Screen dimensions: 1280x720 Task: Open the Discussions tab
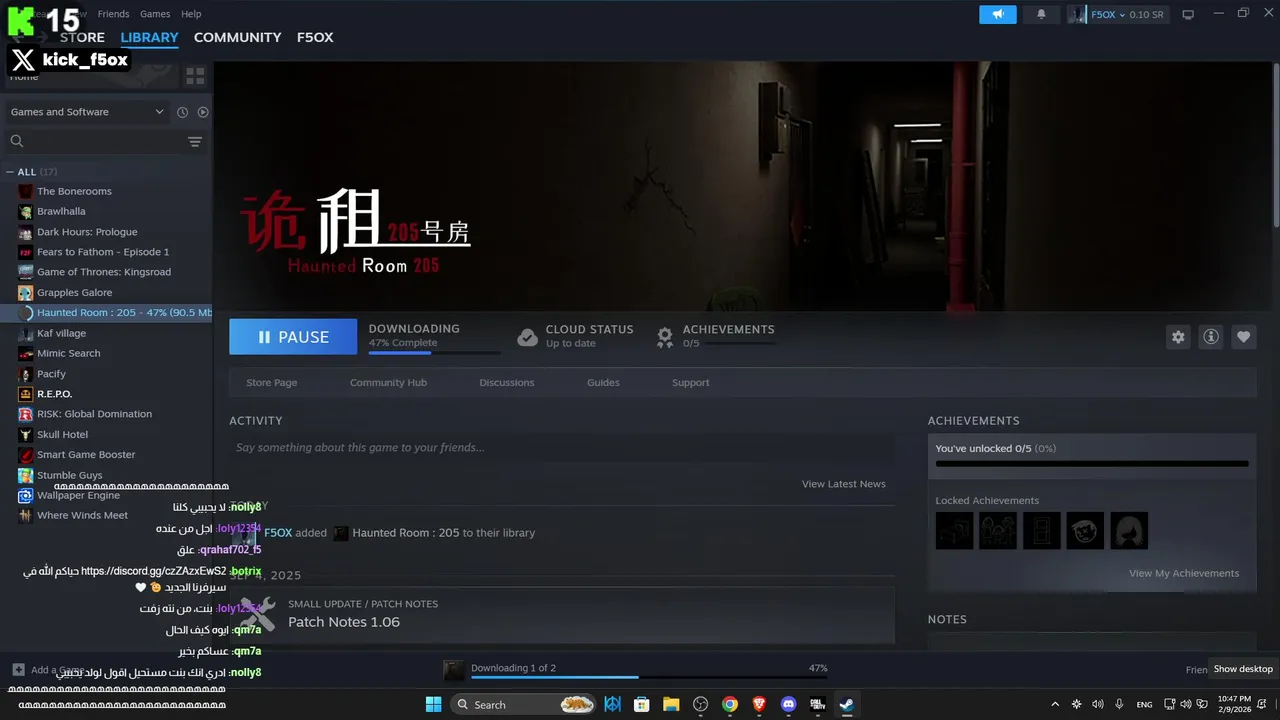coord(507,382)
